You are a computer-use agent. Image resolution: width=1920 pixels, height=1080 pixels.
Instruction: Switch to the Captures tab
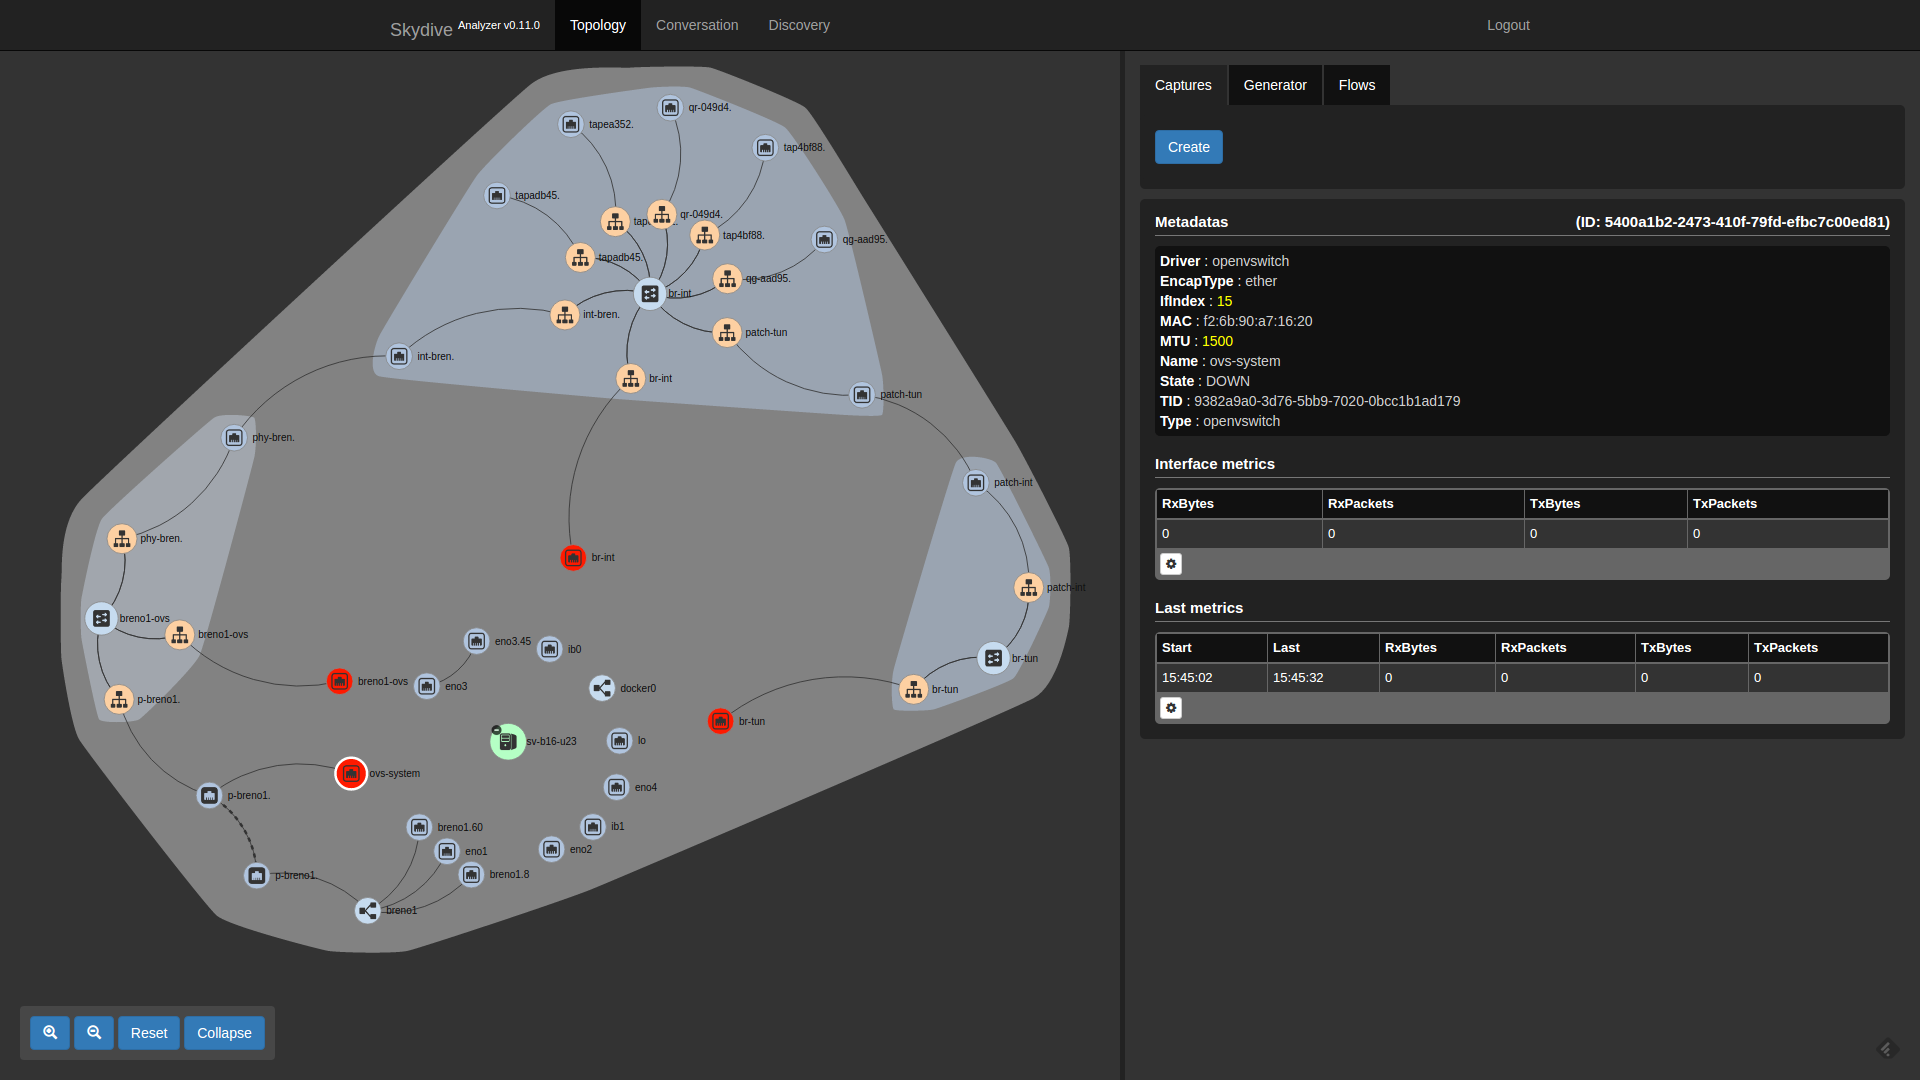(x=1183, y=85)
